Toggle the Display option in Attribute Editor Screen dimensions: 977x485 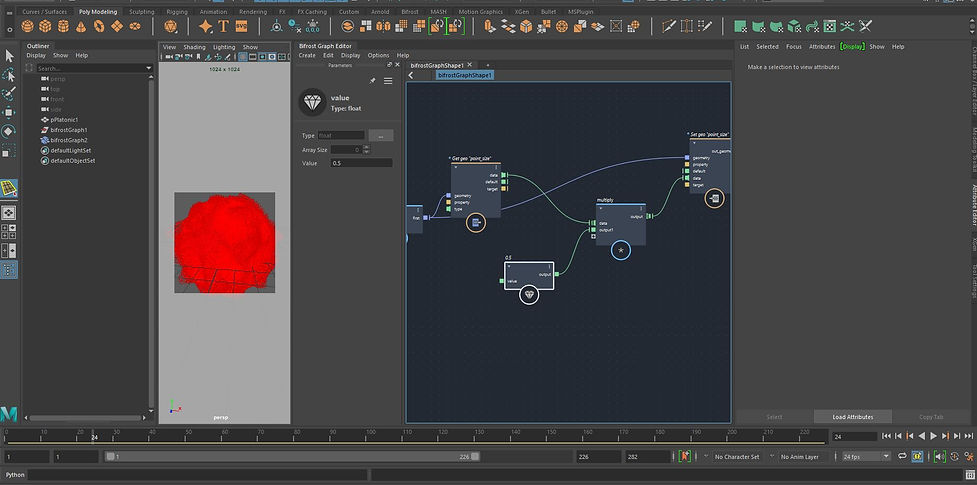click(x=852, y=47)
